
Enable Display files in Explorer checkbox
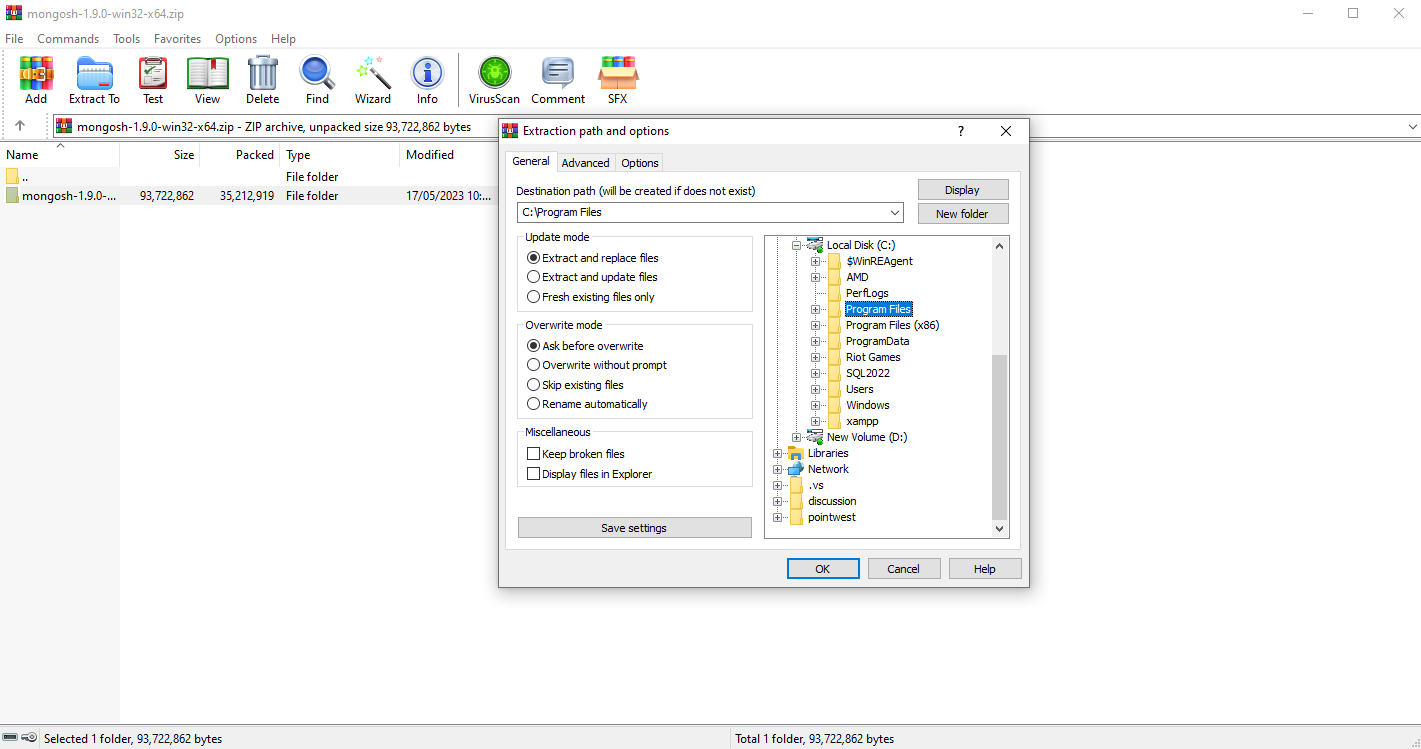tap(533, 474)
